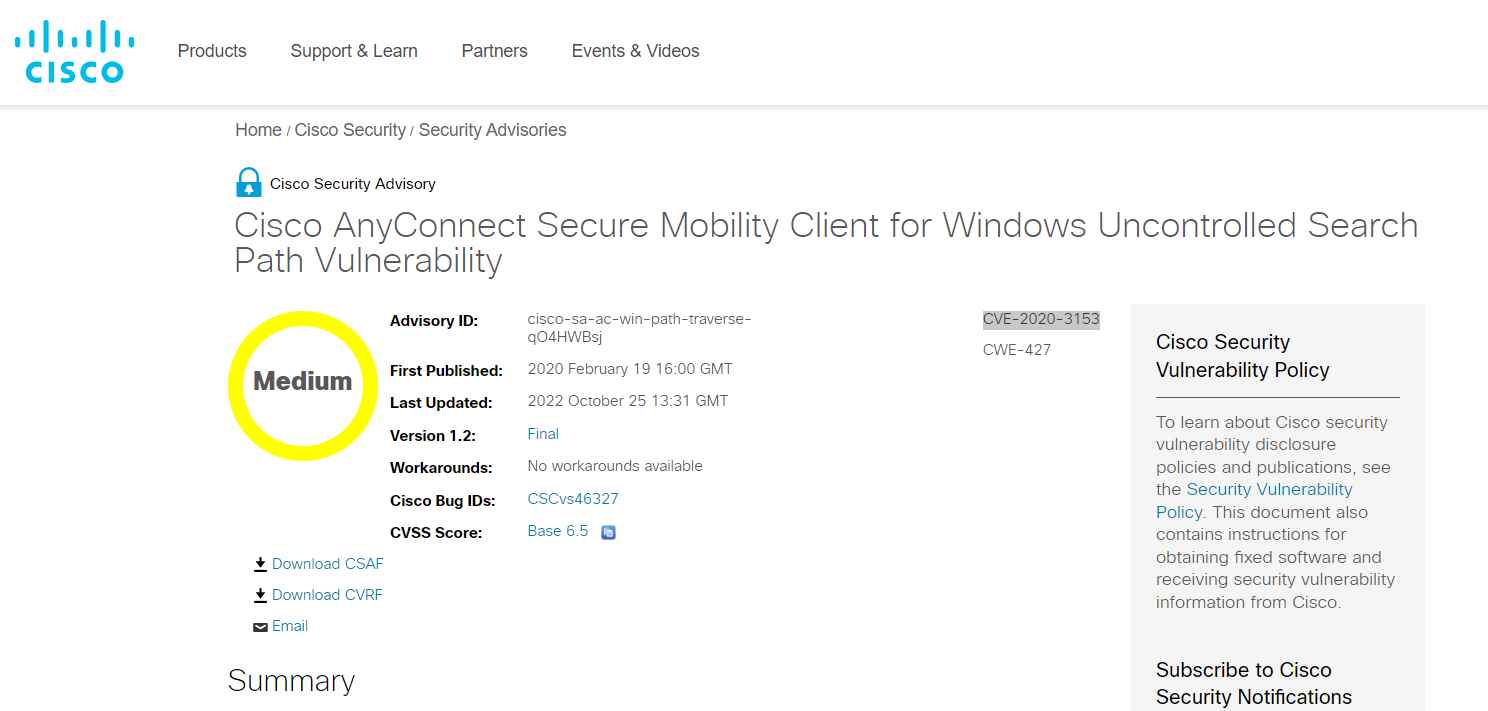Open the Base 6.5 CVSS score link

coord(556,531)
